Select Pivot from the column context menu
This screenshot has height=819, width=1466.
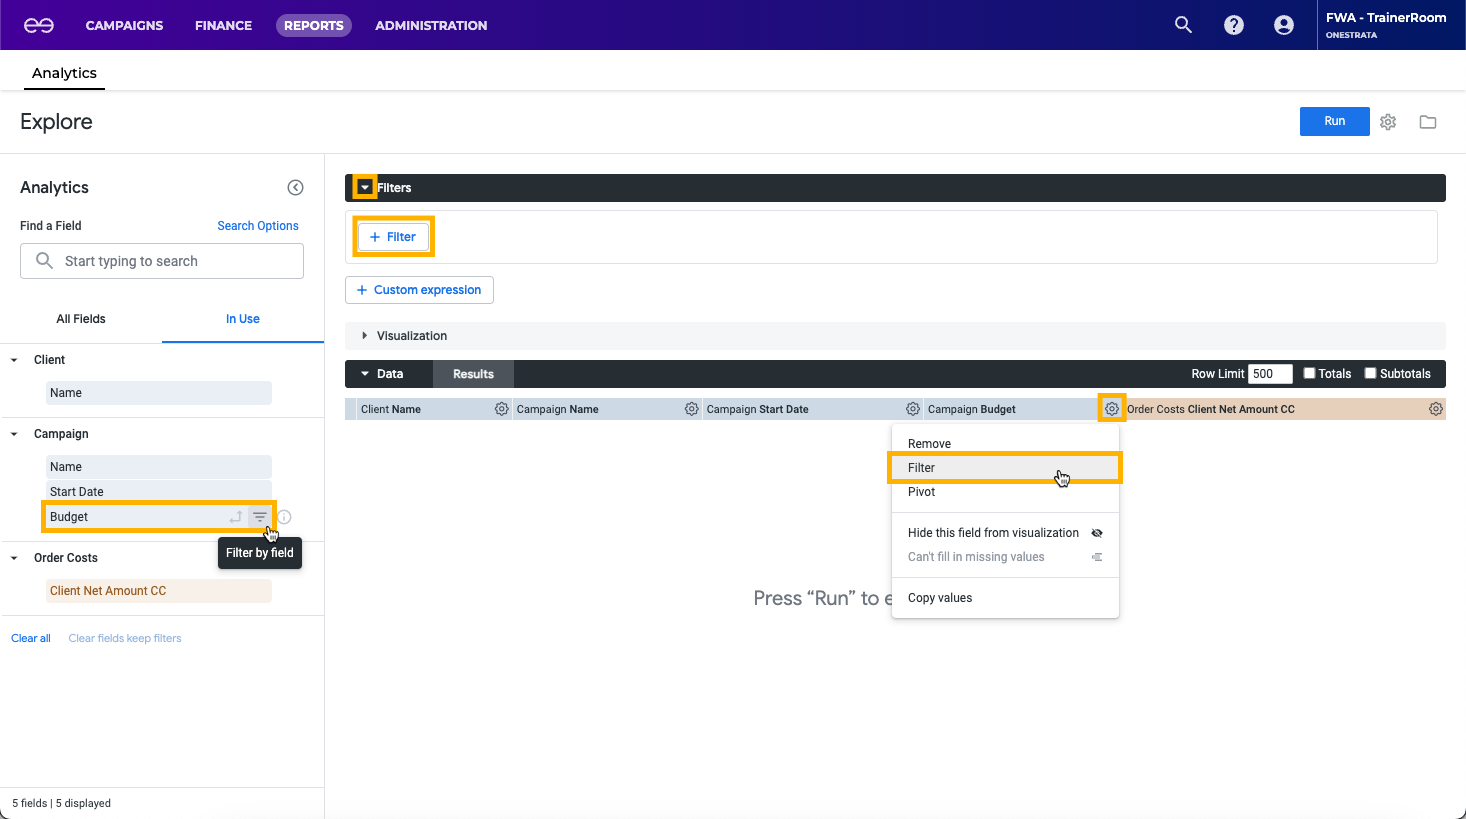coord(922,492)
